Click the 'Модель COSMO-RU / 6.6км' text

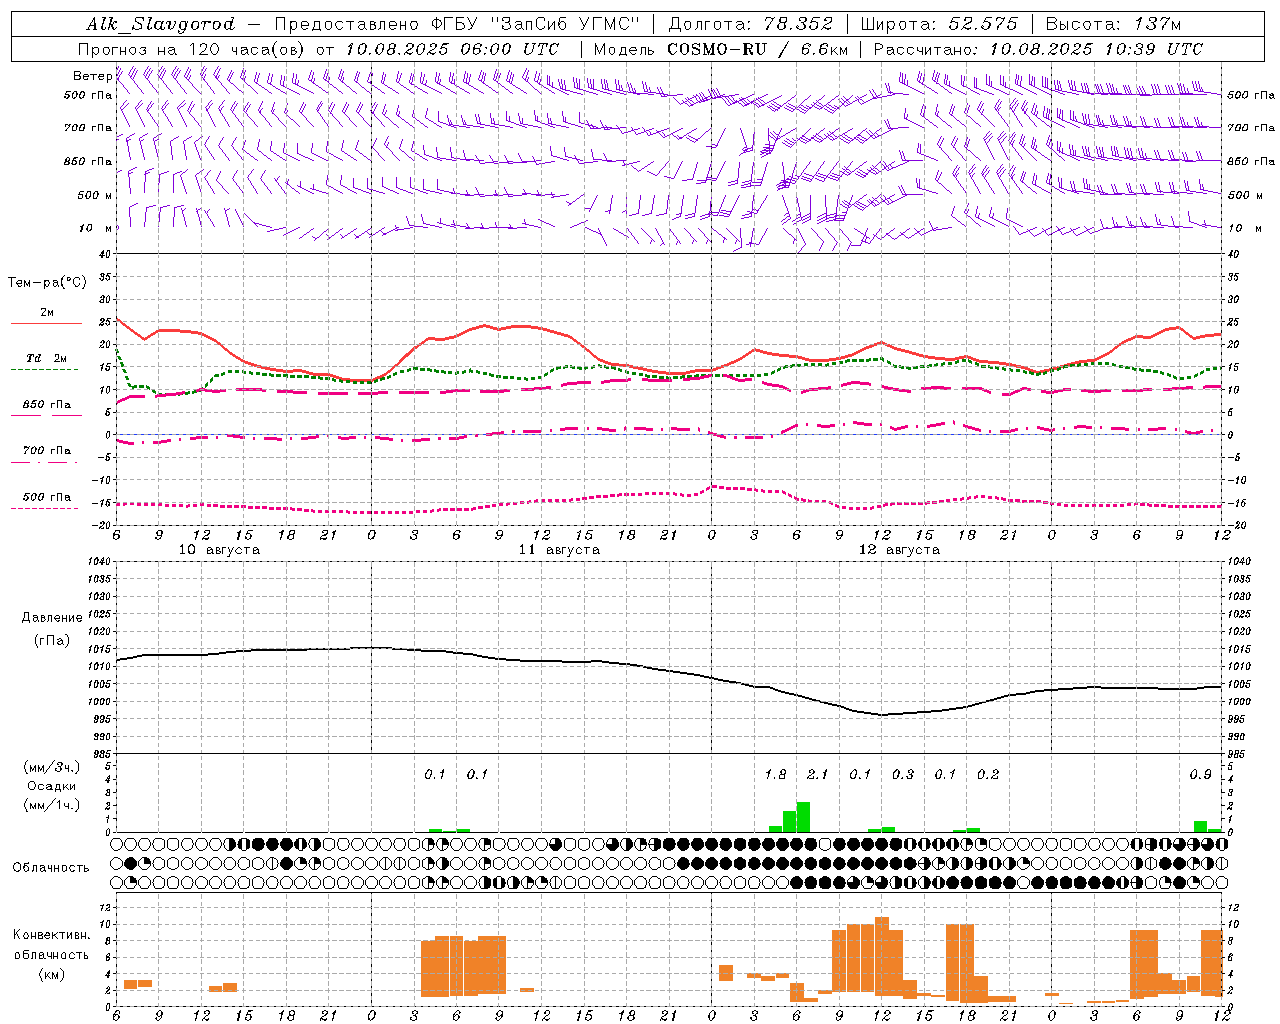721,49
